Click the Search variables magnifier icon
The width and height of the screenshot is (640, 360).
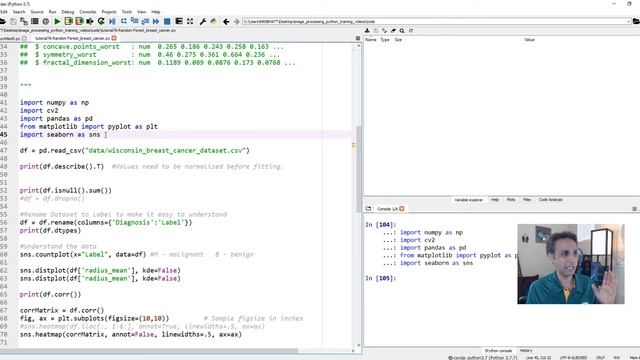pos(402,31)
